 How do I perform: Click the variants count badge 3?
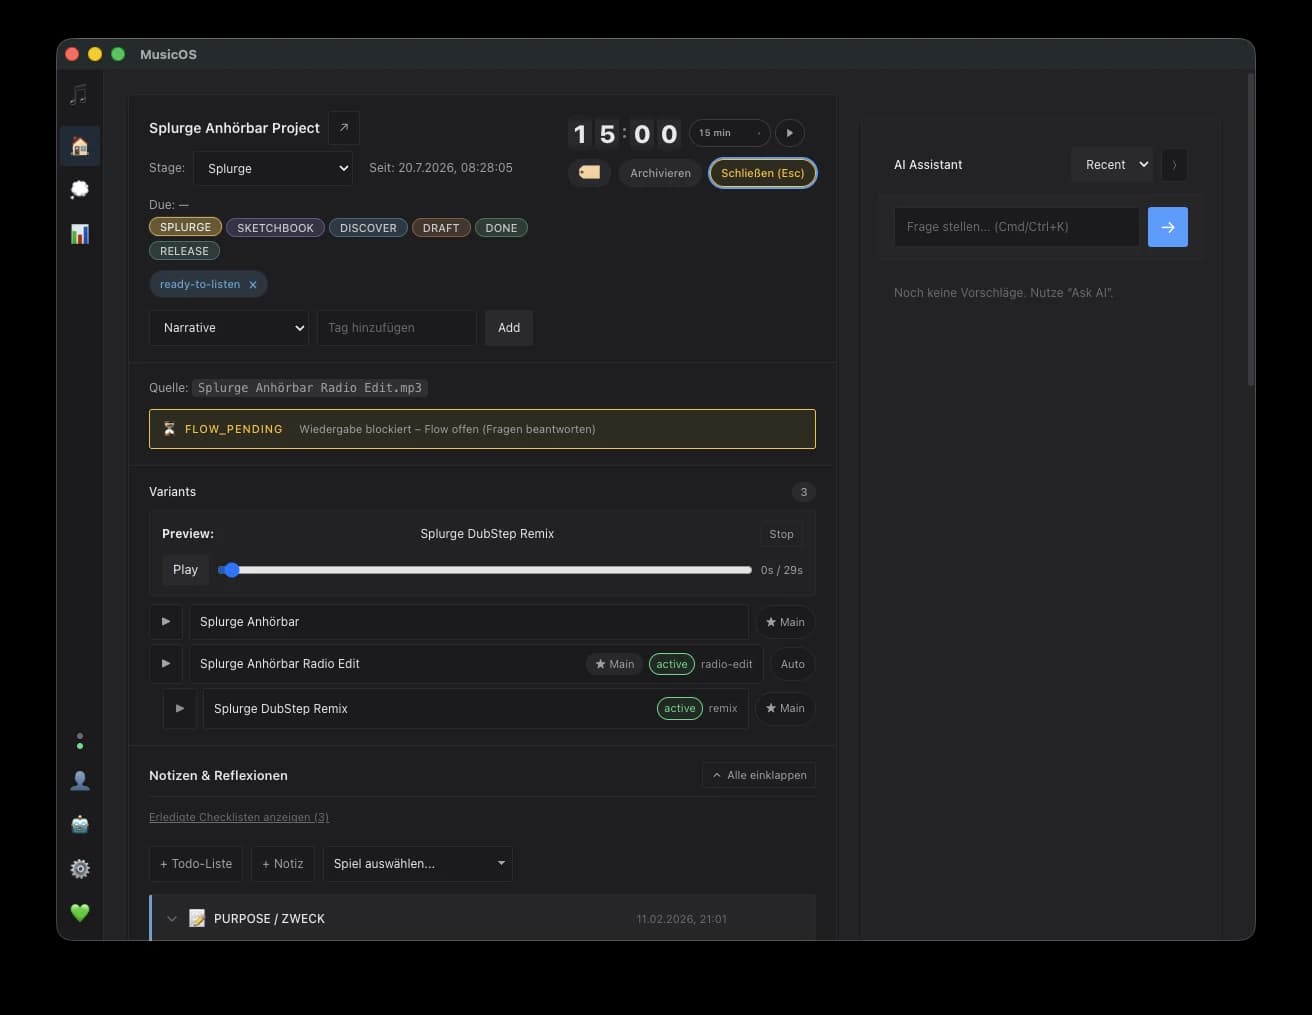(803, 492)
